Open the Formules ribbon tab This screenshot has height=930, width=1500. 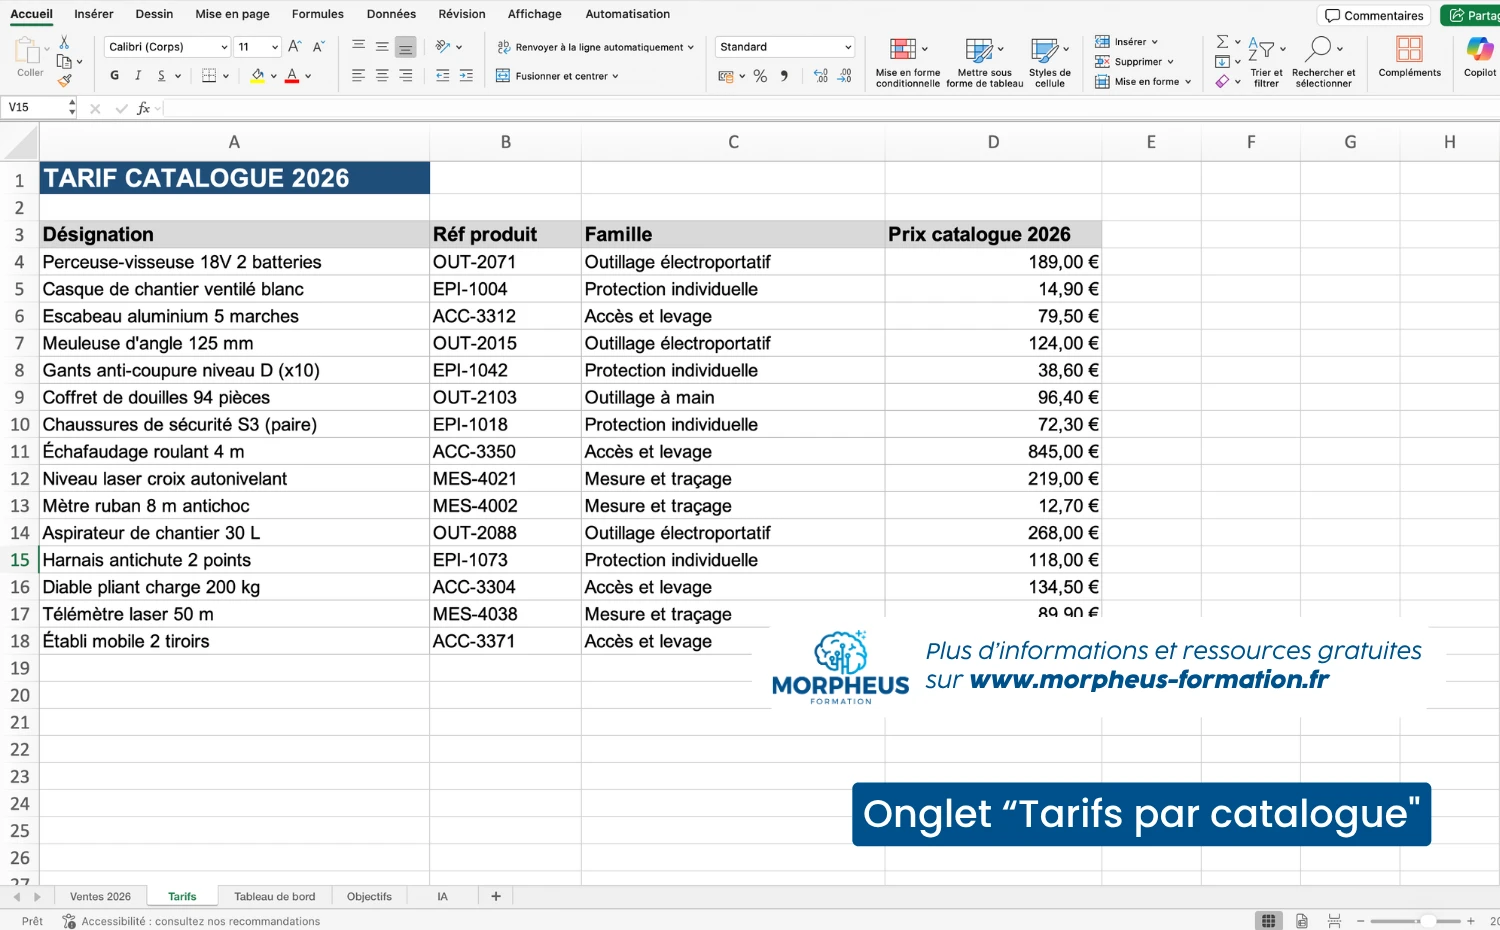pos(317,14)
